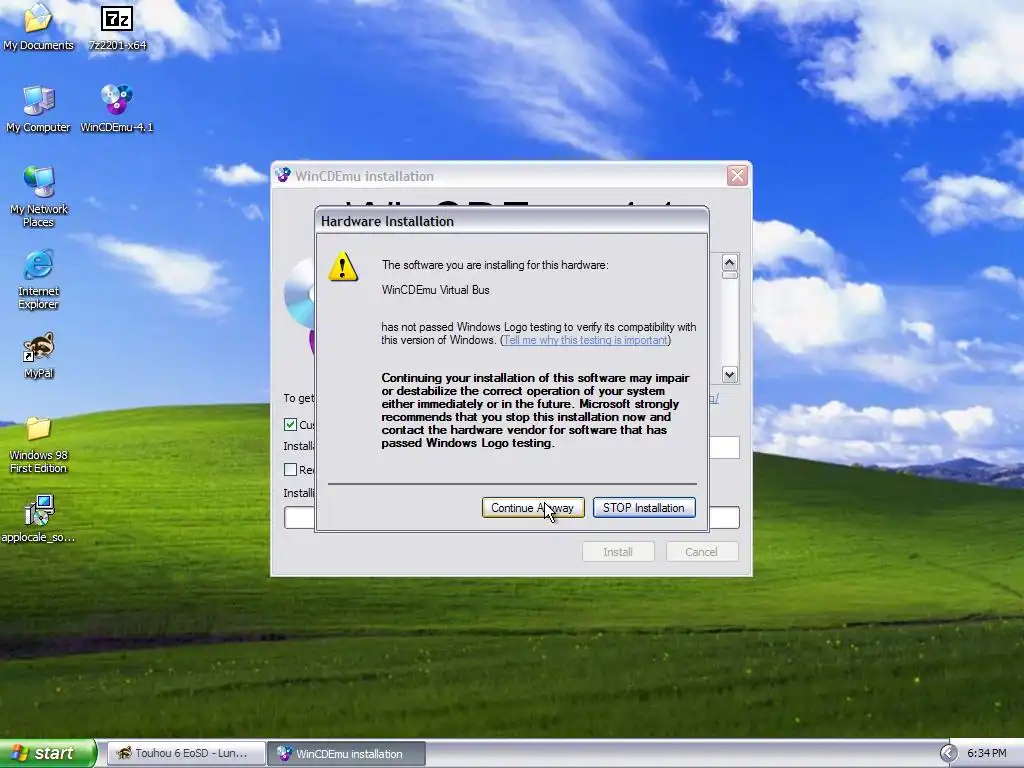
Task: Select the 7z2201-x64 installer icon
Action: pos(117,26)
